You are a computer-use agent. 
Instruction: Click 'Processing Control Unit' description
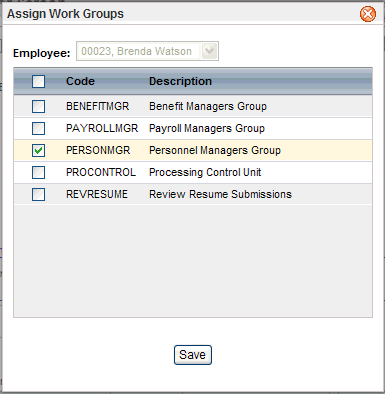(x=205, y=172)
